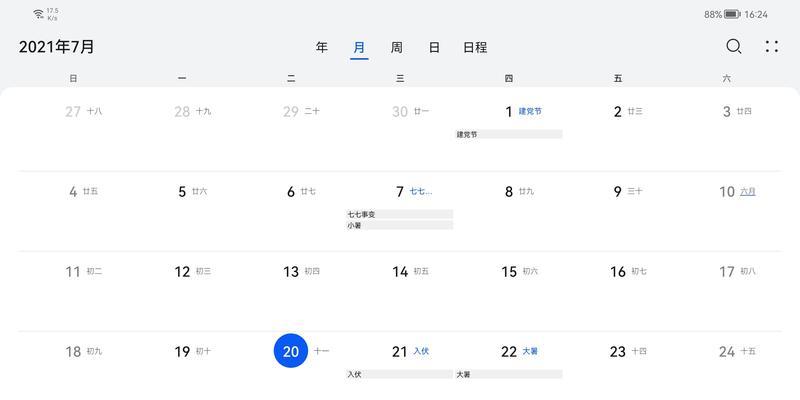
Task: Tap the 88% battery percentage text
Action: [x=713, y=14]
